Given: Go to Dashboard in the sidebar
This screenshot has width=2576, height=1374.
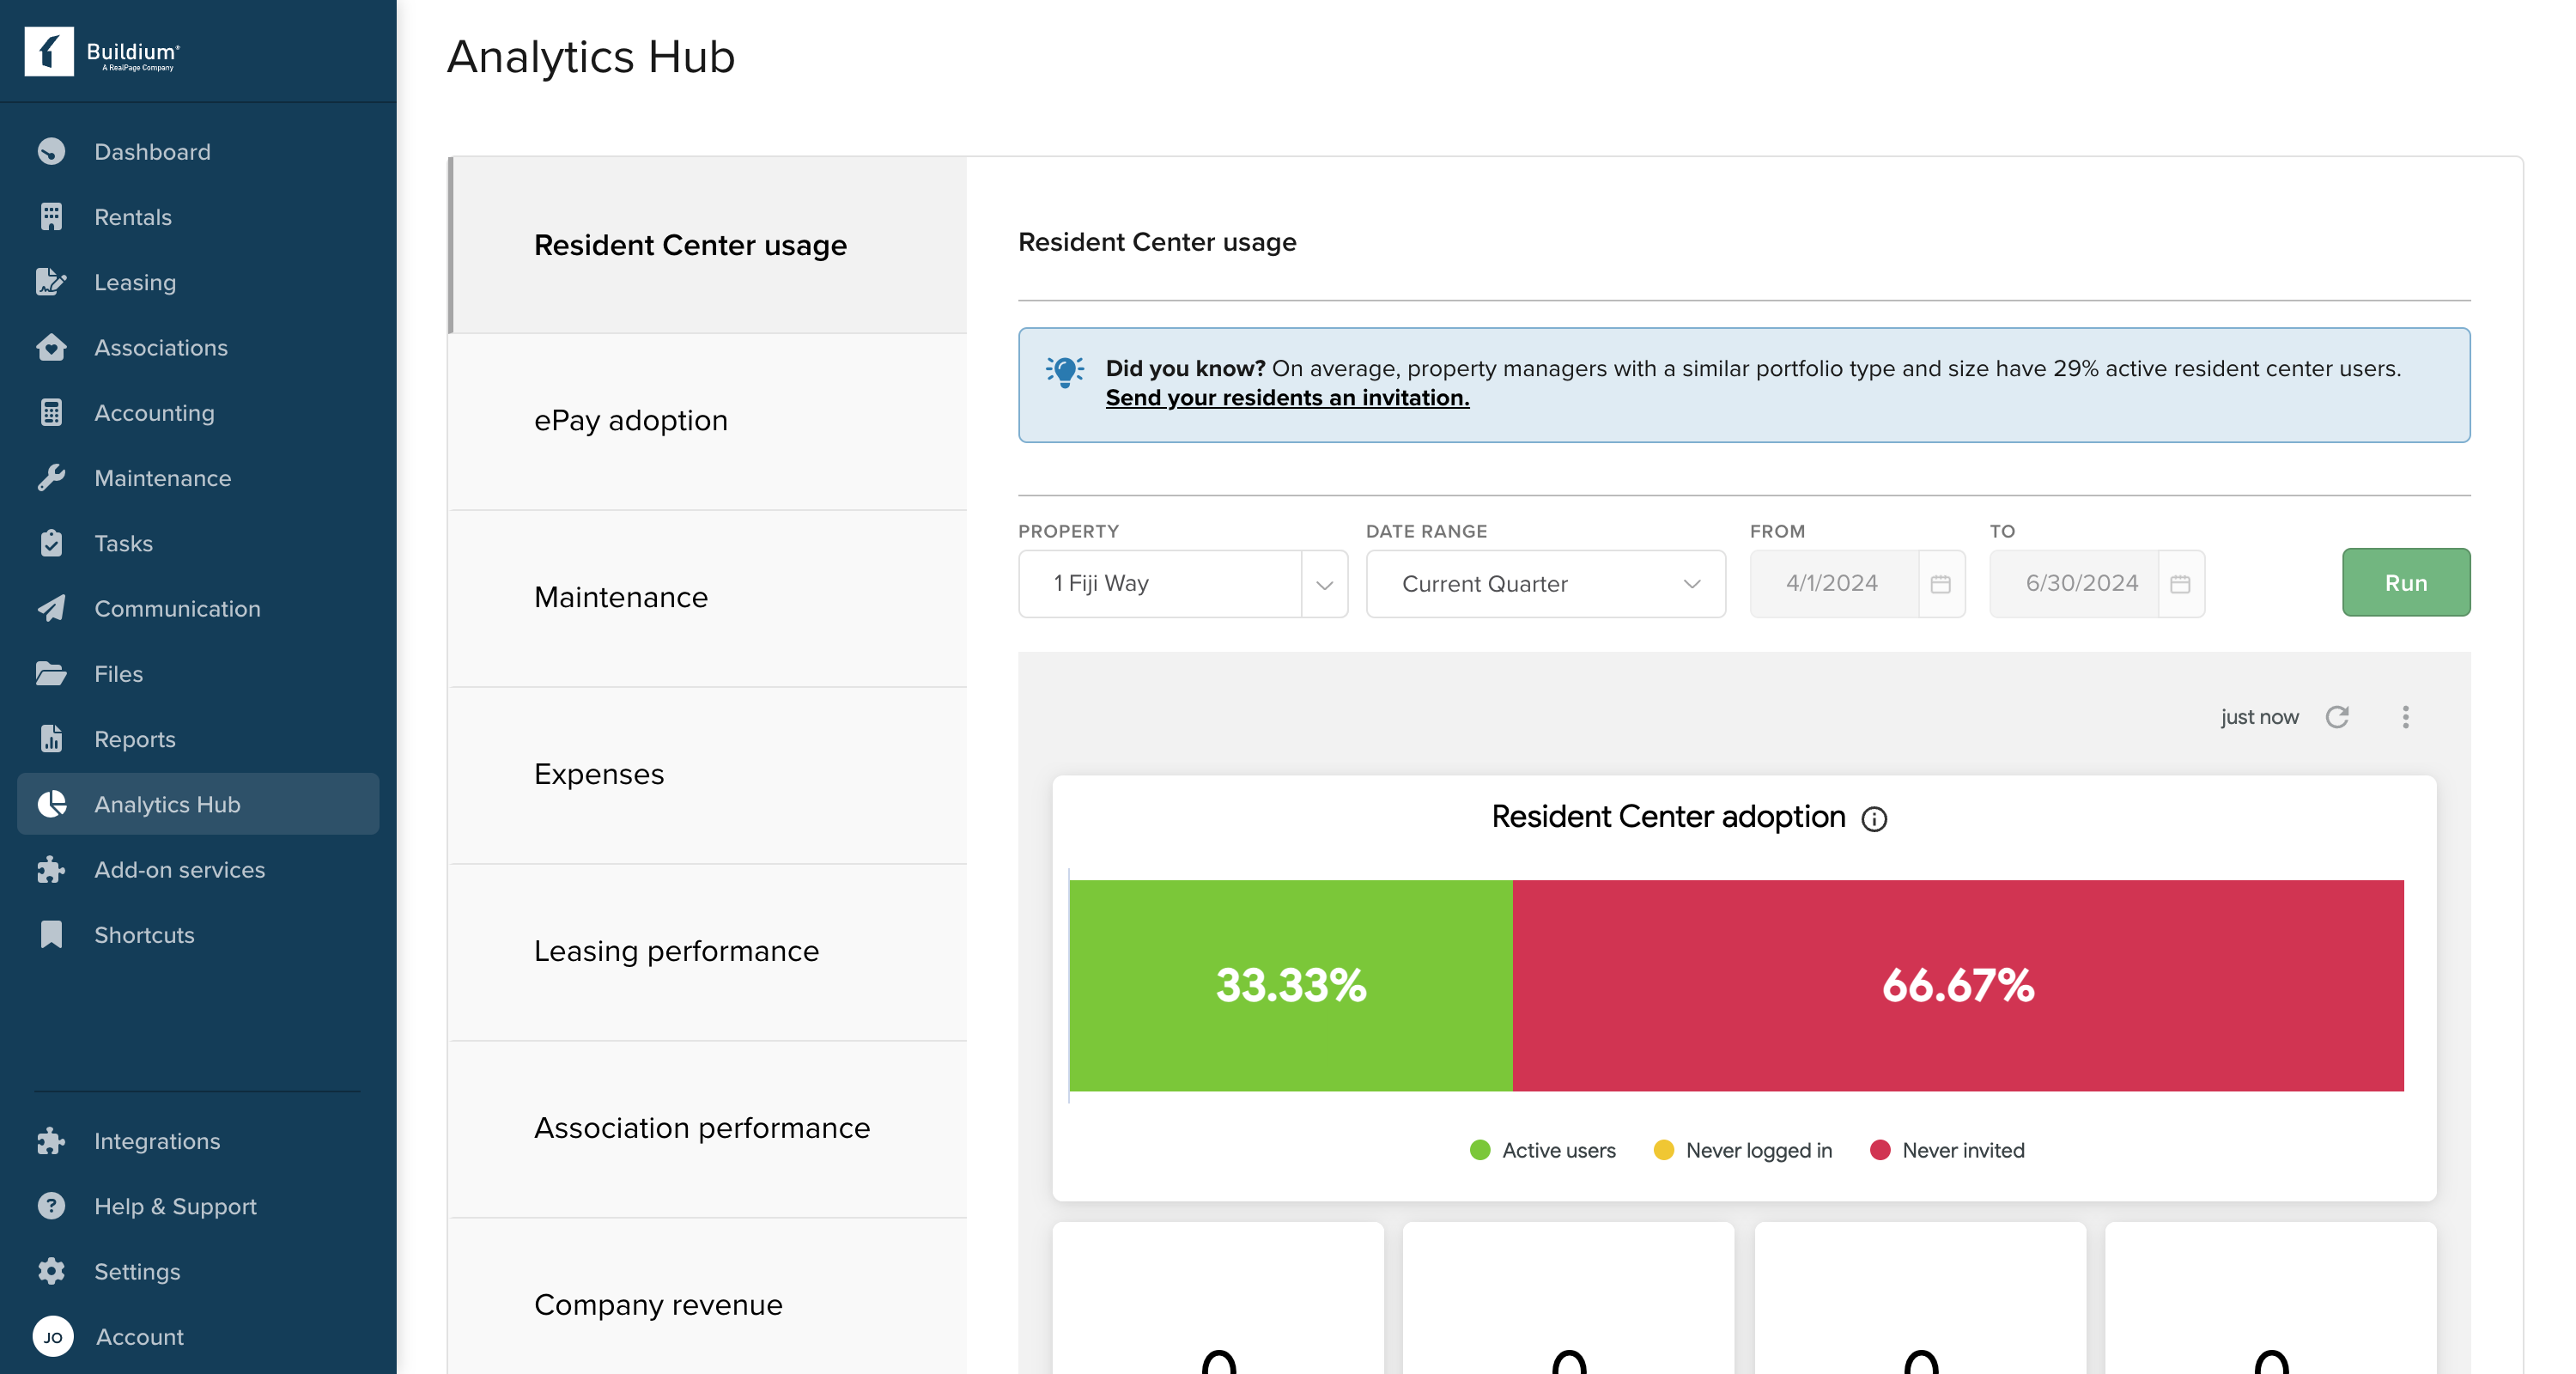Looking at the screenshot, I should (x=198, y=152).
